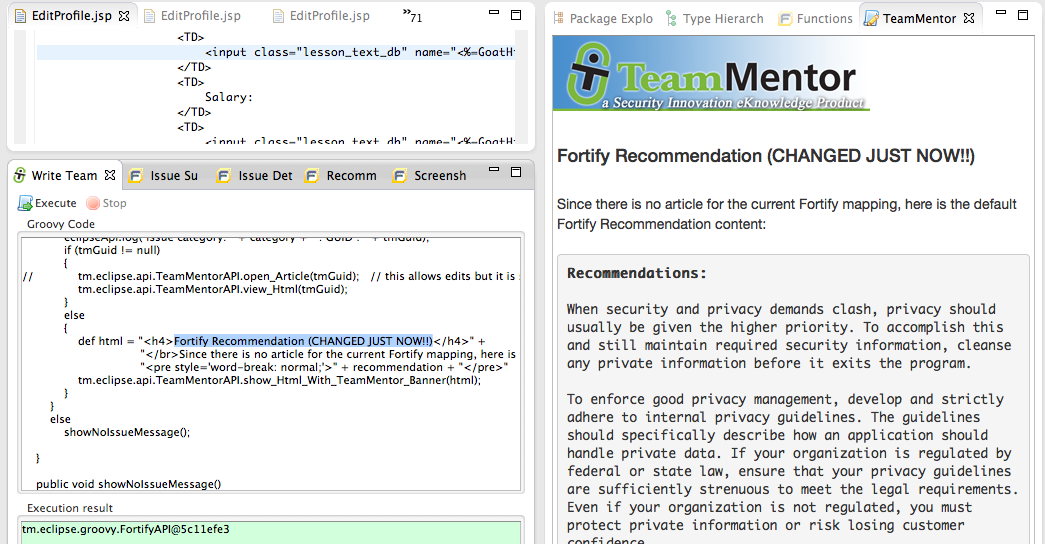Click the Screensh tab's F icon
1045x544 pixels.
click(x=400, y=176)
